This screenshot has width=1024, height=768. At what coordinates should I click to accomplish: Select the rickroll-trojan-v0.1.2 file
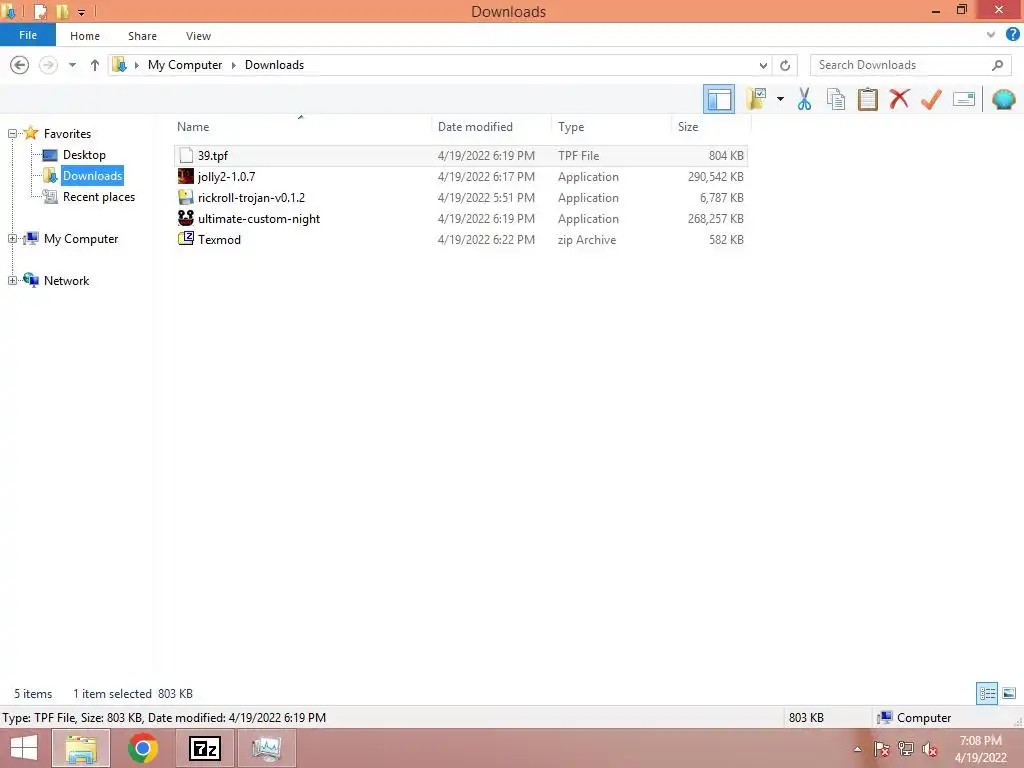point(461,197)
